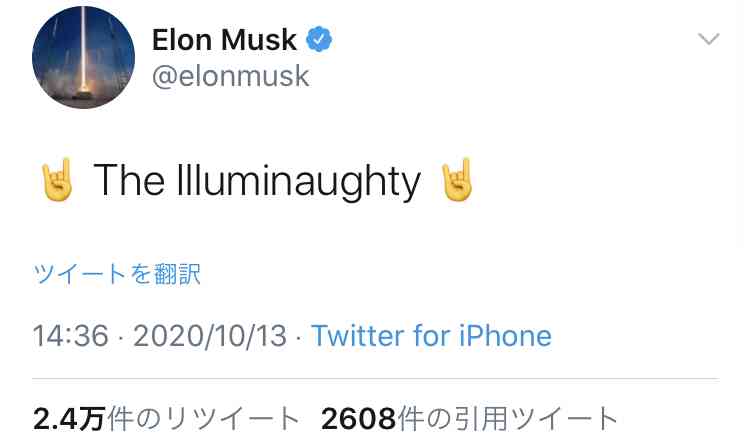
Task: Click the @elonmusk handle
Action: coord(230,76)
